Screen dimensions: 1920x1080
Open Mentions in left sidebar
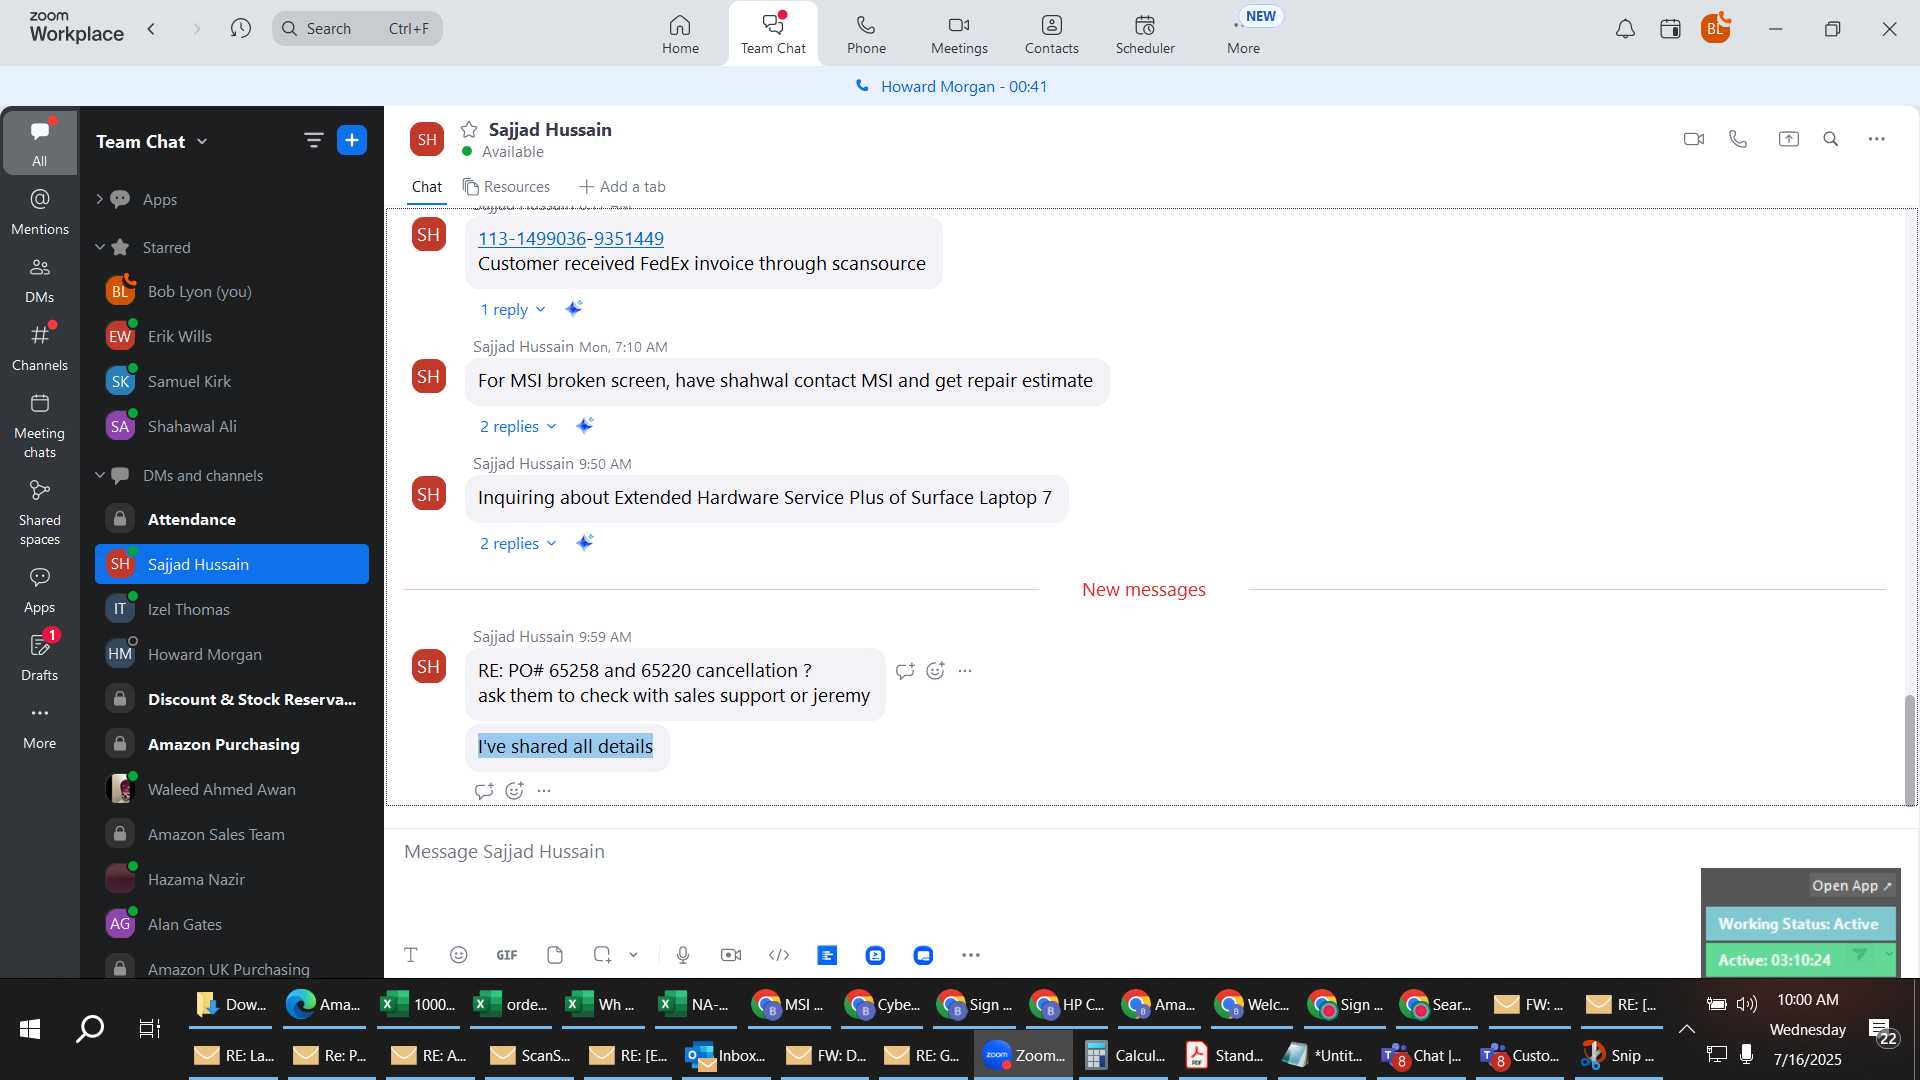point(40,212)
